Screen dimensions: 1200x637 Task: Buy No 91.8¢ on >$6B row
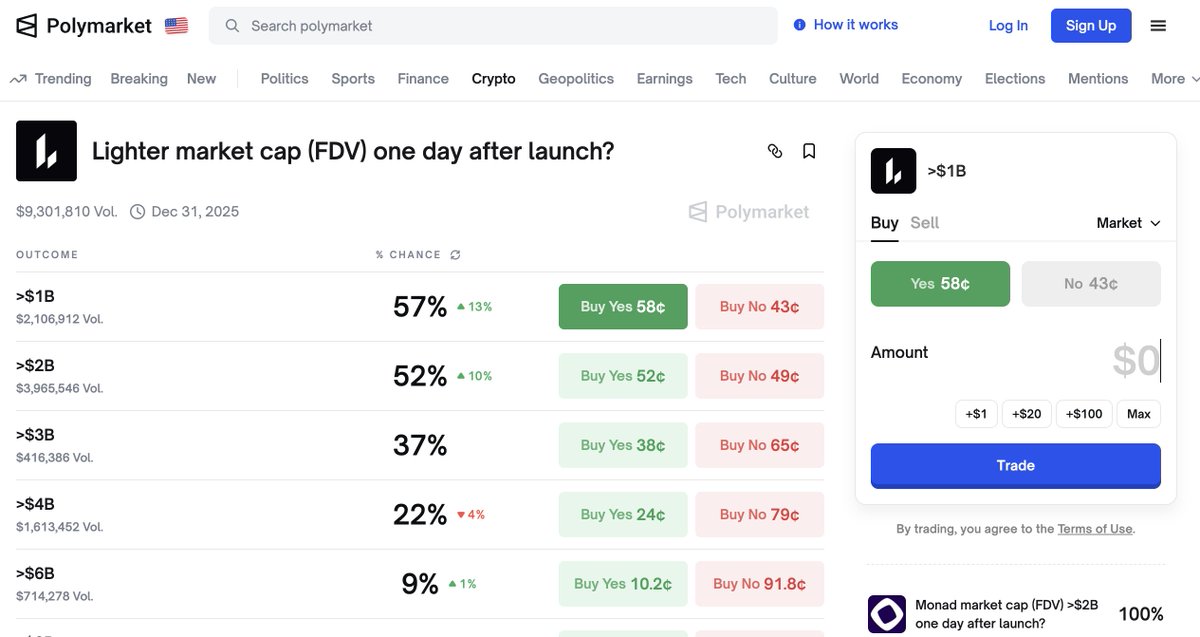(x=760, y=584)
